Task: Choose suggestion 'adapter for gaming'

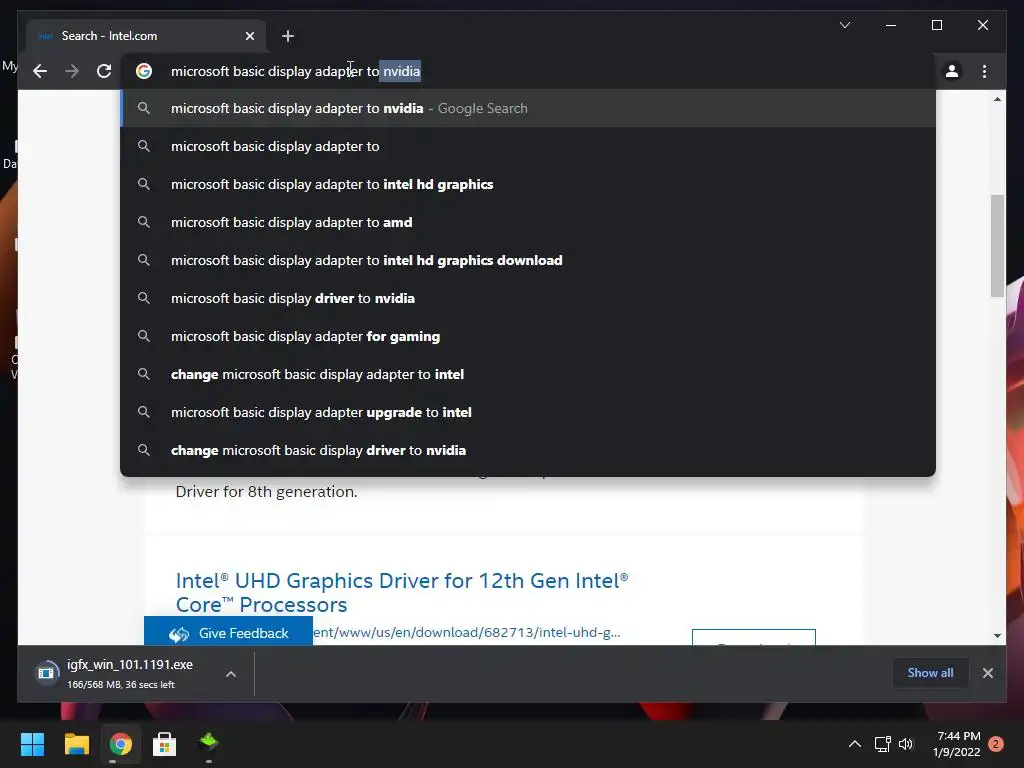Action: (528, 336)
